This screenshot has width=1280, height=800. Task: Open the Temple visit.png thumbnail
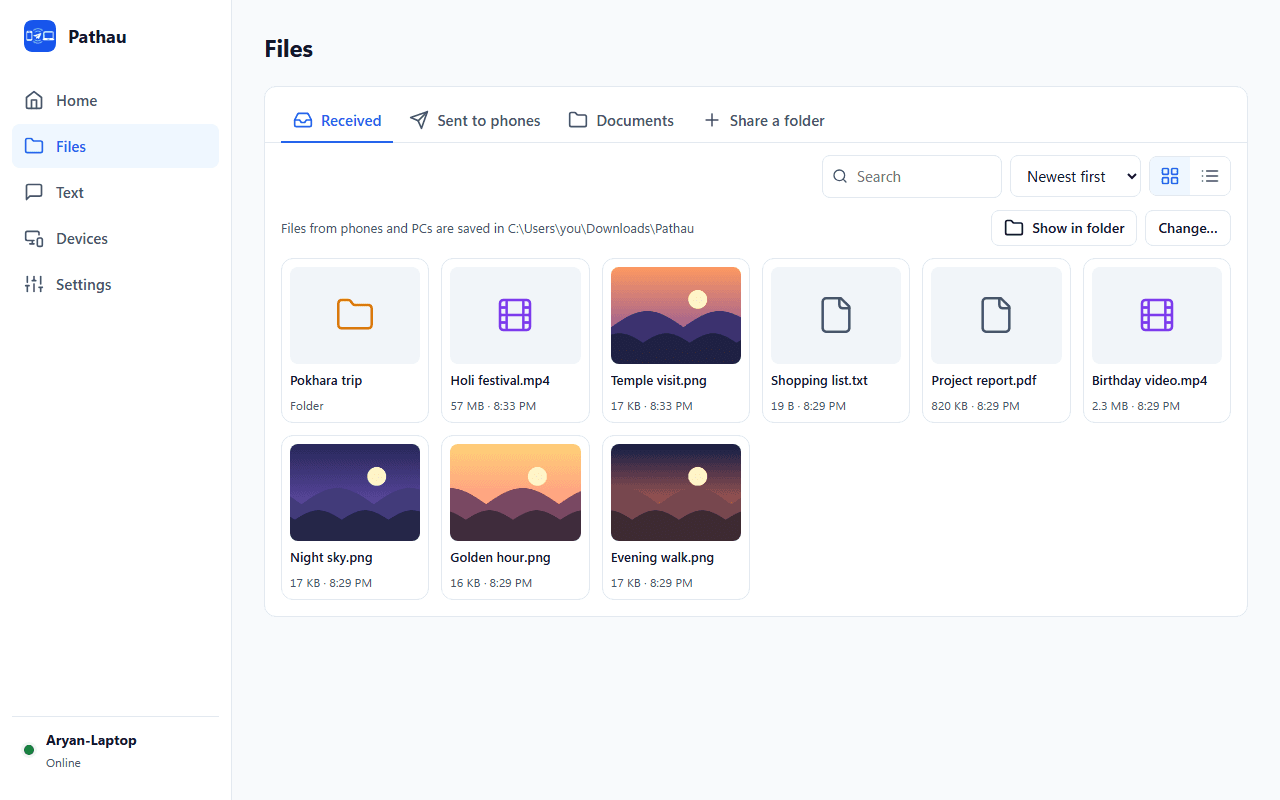pyautogui.click(x=676, y=315)
